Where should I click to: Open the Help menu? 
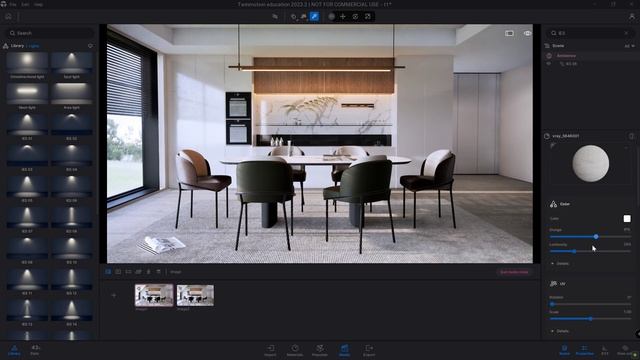[38, 4]
